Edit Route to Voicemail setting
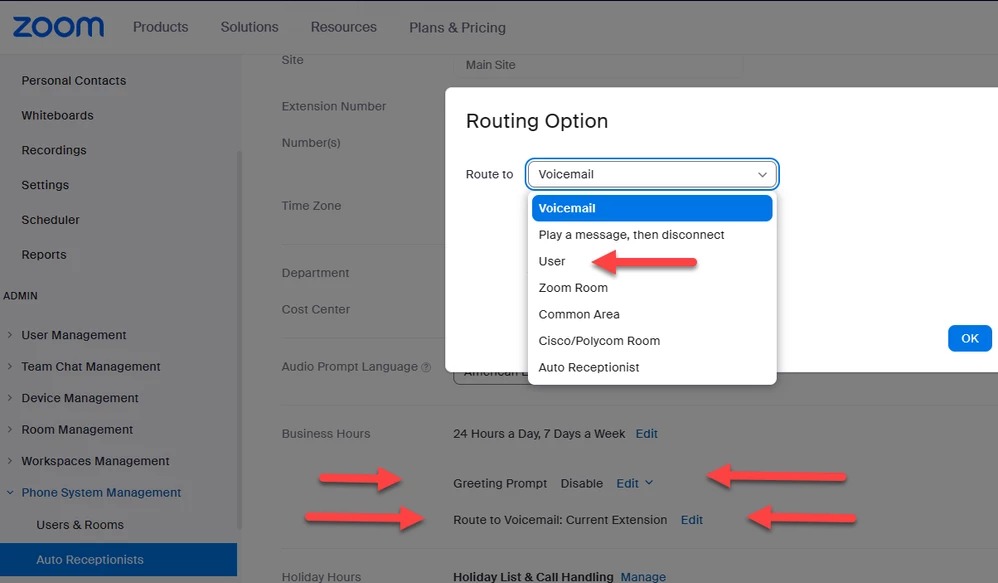 tap(692, 520)
